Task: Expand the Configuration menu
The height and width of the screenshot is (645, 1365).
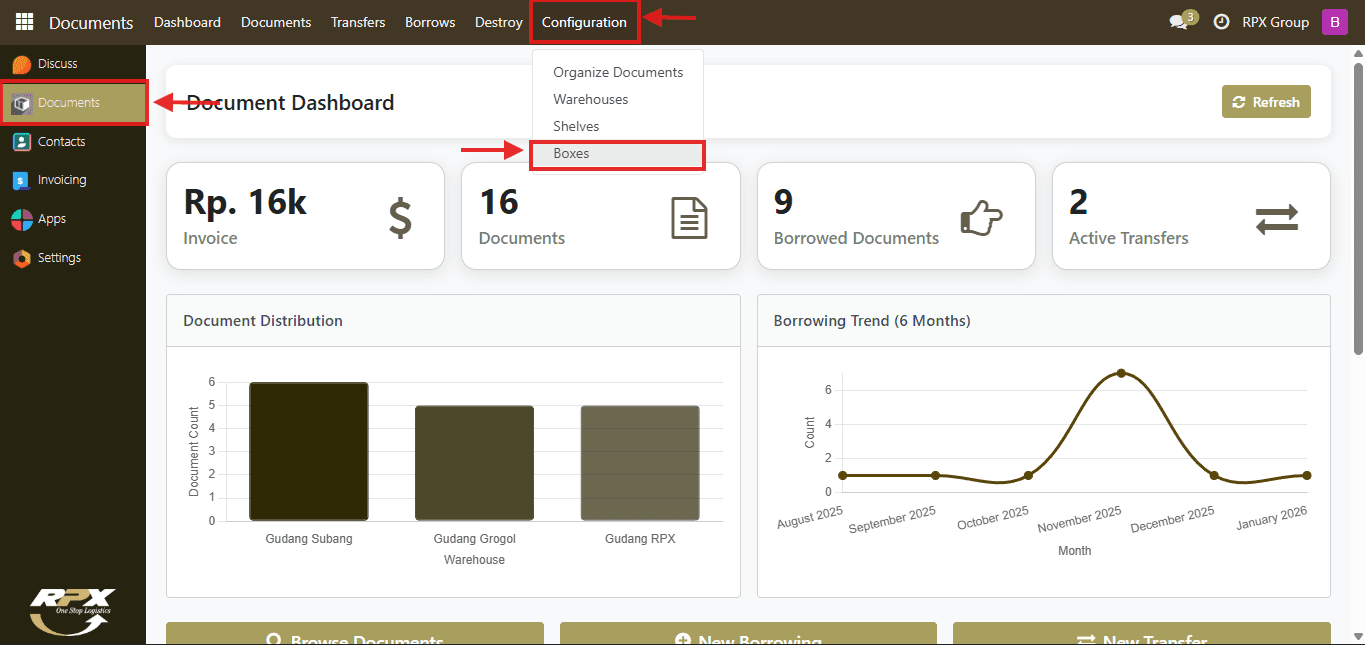Action: 584,22
